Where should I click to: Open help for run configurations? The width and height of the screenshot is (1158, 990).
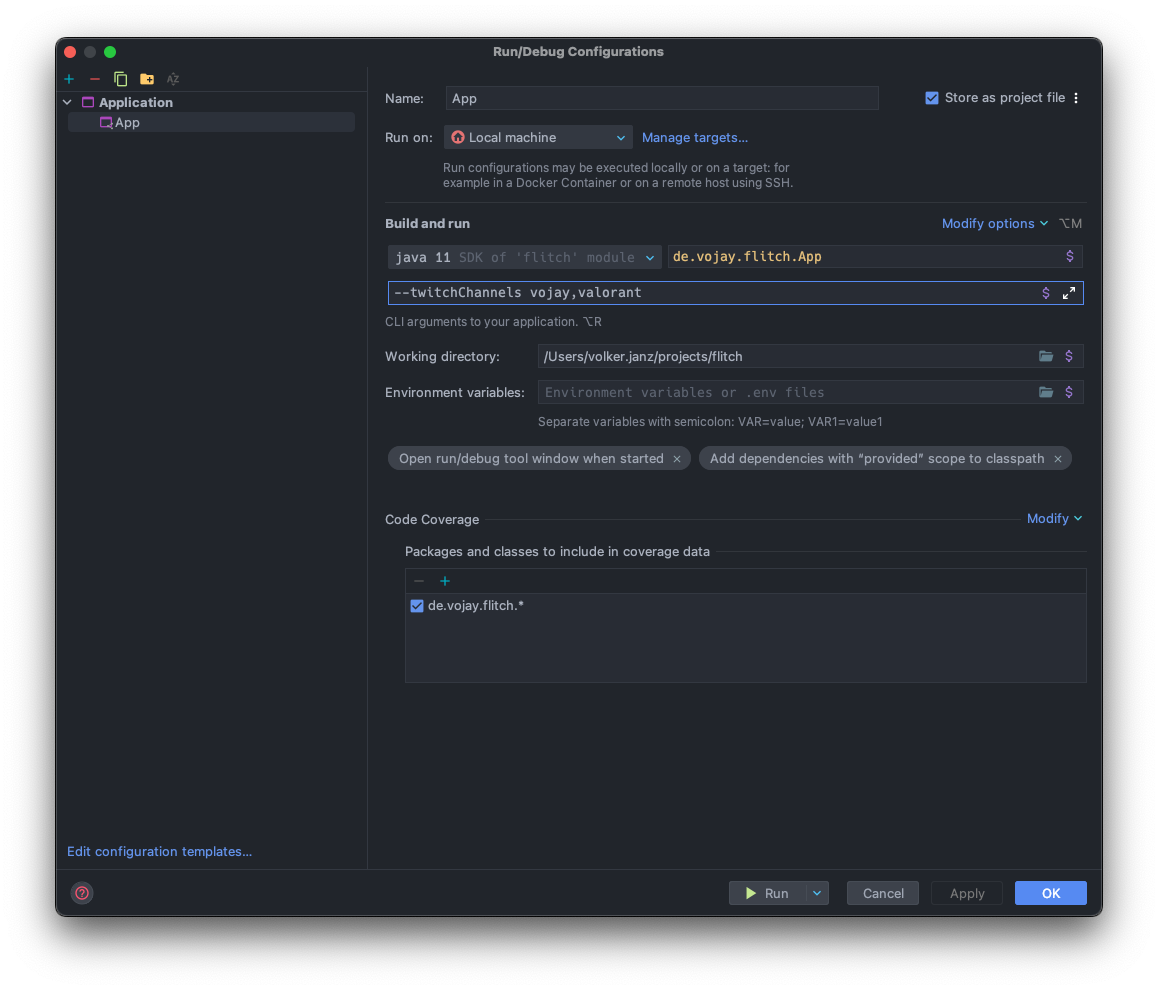click(x=81, y=893)
